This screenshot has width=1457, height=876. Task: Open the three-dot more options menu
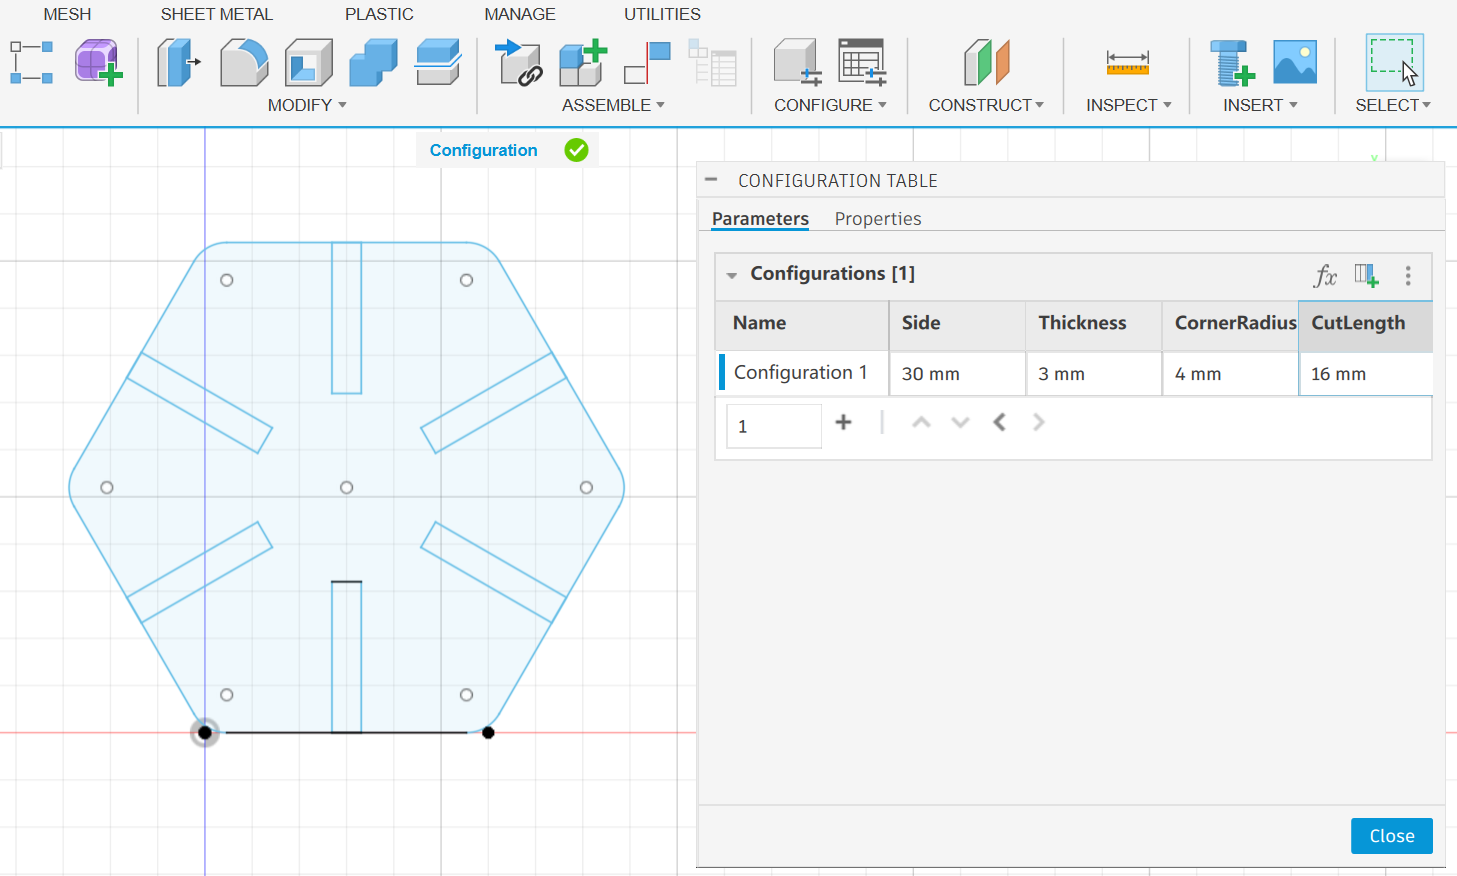(1408, 276)
